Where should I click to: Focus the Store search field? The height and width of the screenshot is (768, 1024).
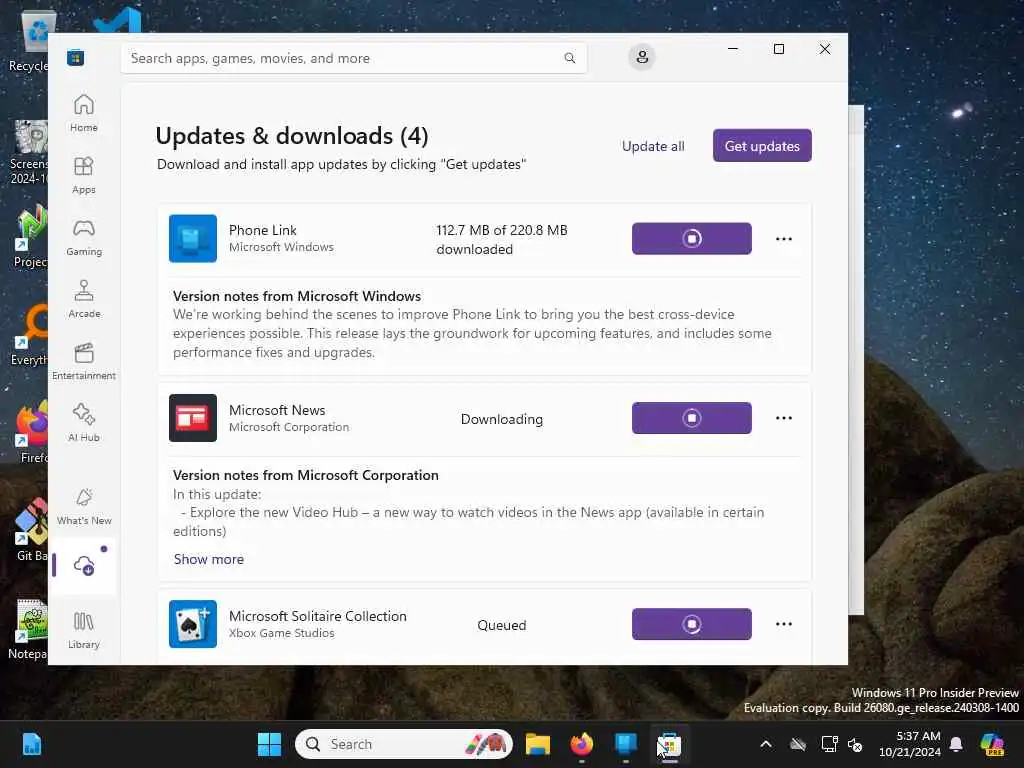point(353,58)
